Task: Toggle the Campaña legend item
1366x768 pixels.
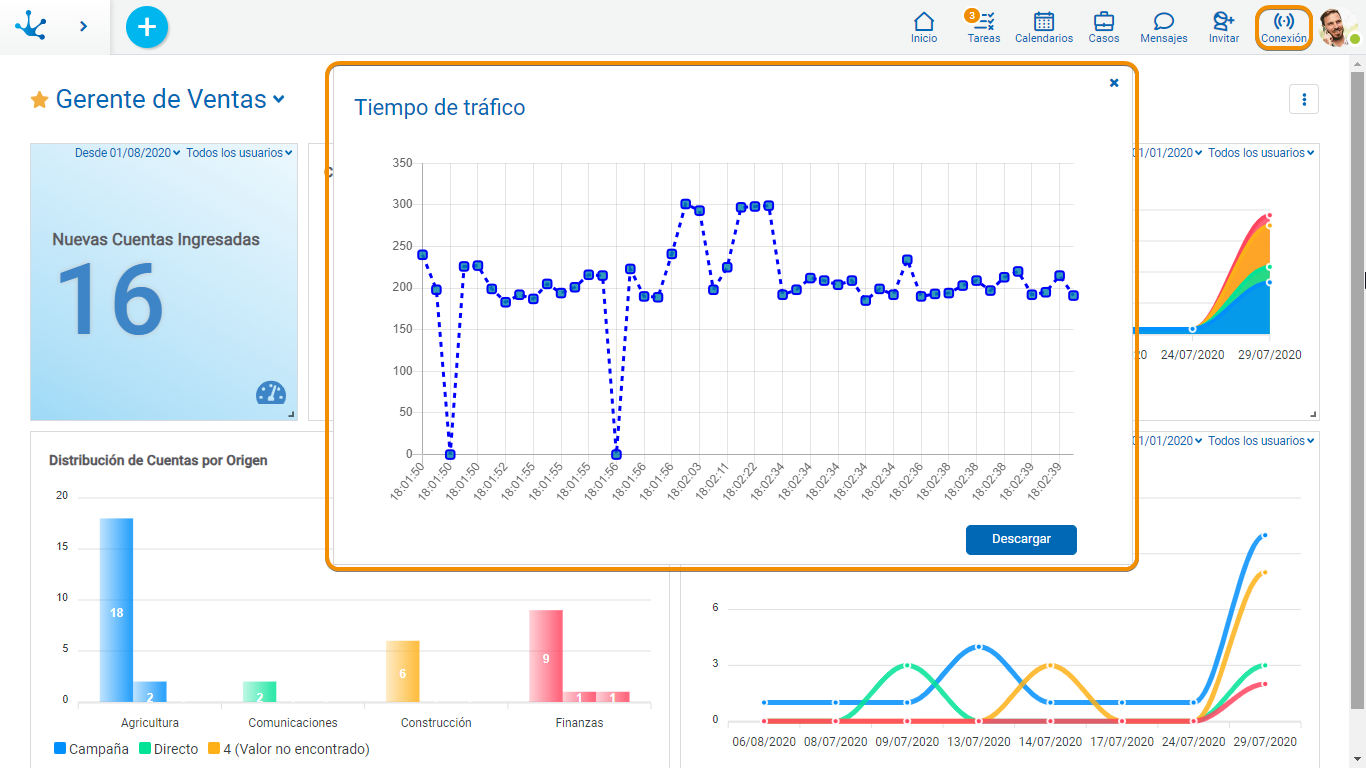Action: point(90,749)
